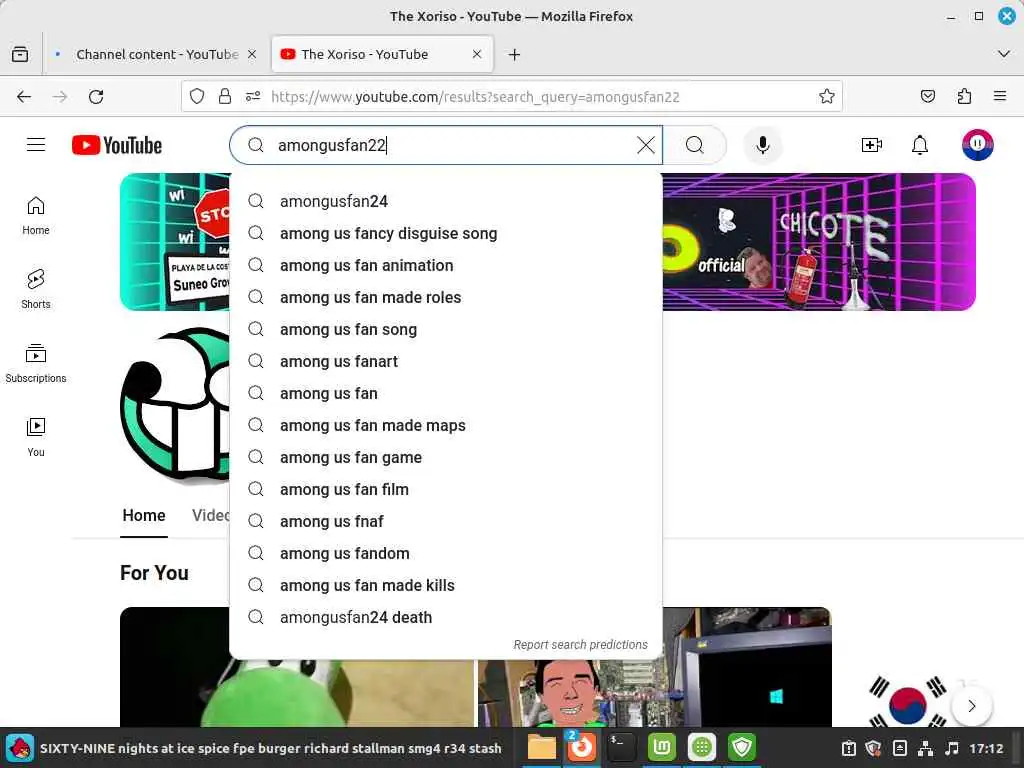Open Firefox Pocket save icon
Image resolution: width=1024 pixels, height=768 pixels.
point(927,97)
